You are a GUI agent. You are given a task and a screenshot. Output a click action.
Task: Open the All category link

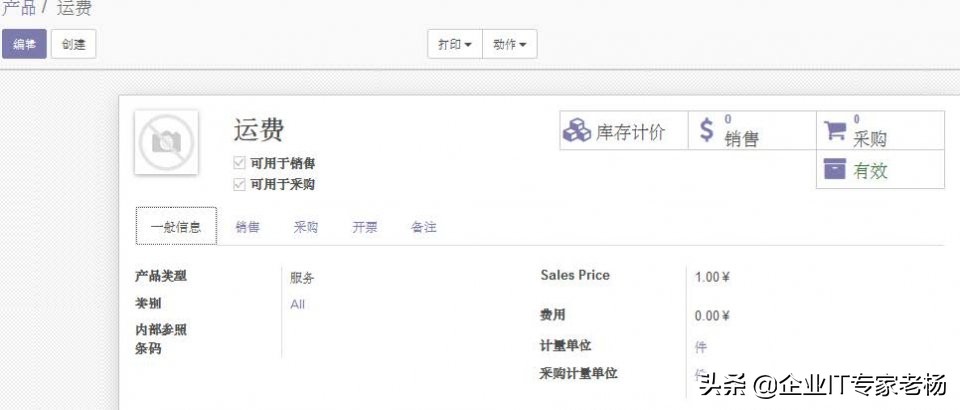tap(298, 304)
